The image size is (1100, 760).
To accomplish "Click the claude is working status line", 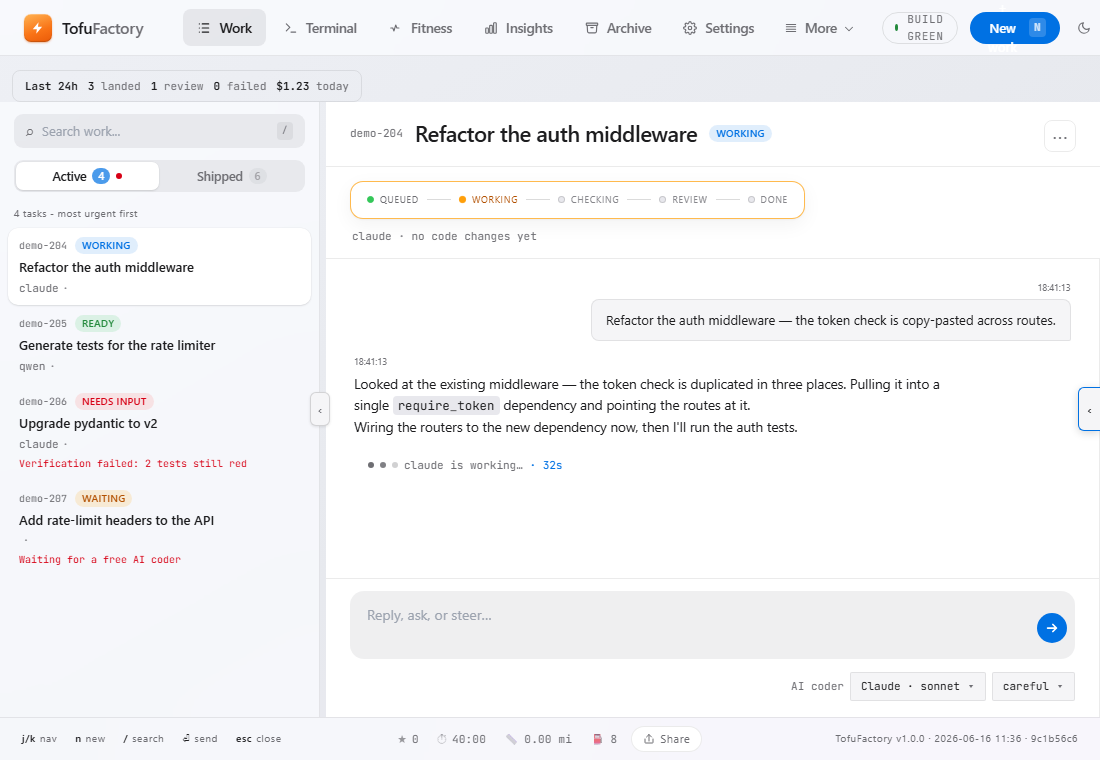I will point(464,465).
